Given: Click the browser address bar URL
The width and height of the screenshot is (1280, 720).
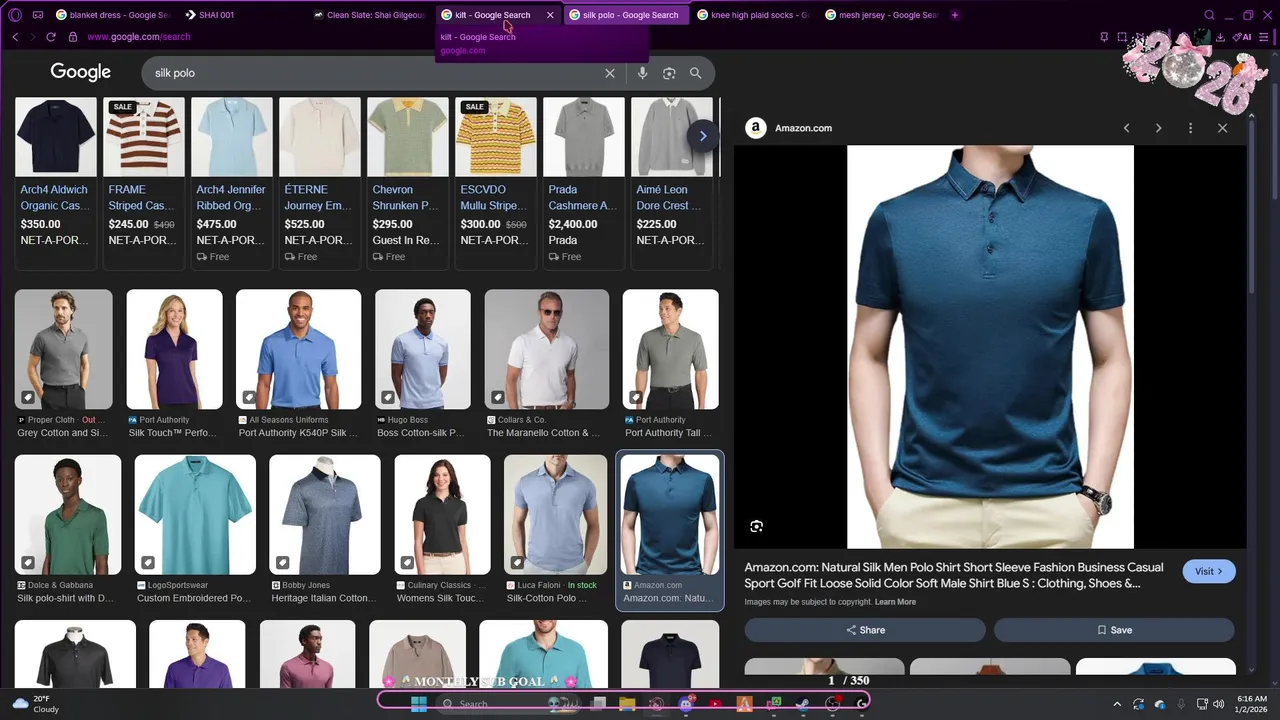Looking at the screenshot, I should click(x=139, y=37).
